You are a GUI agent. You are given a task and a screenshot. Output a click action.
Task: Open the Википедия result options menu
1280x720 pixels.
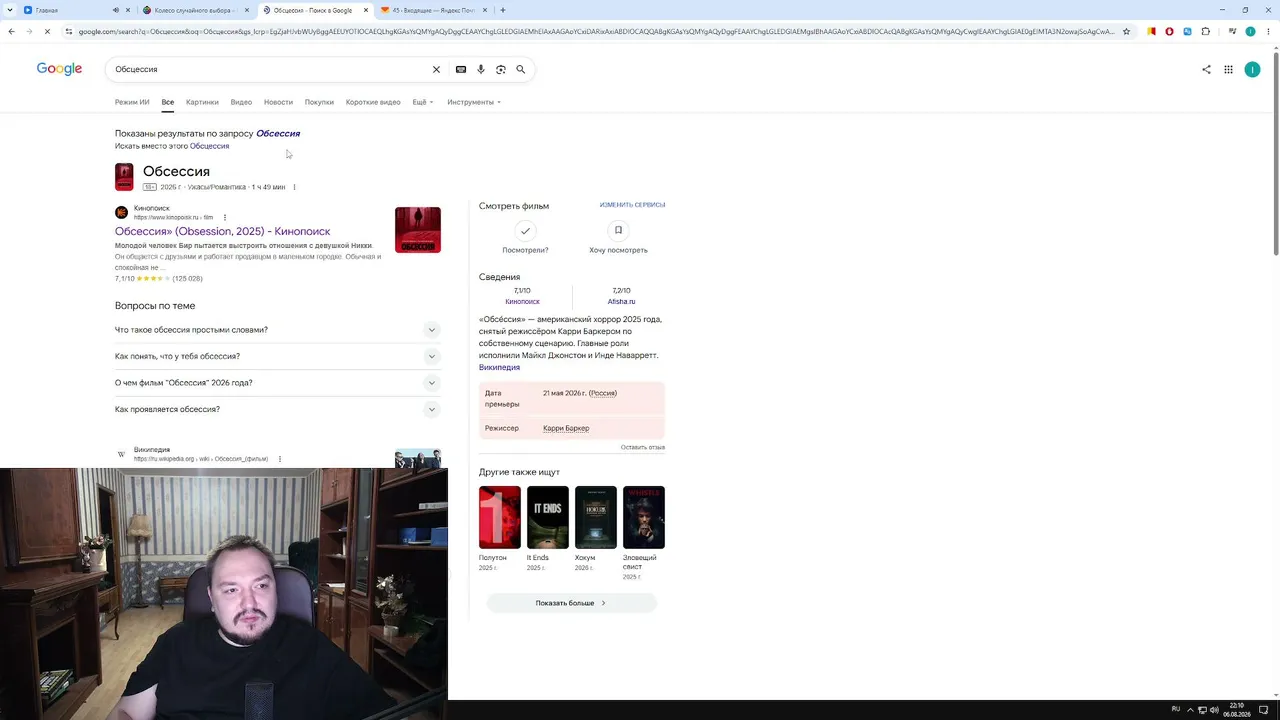coord(279,459)
